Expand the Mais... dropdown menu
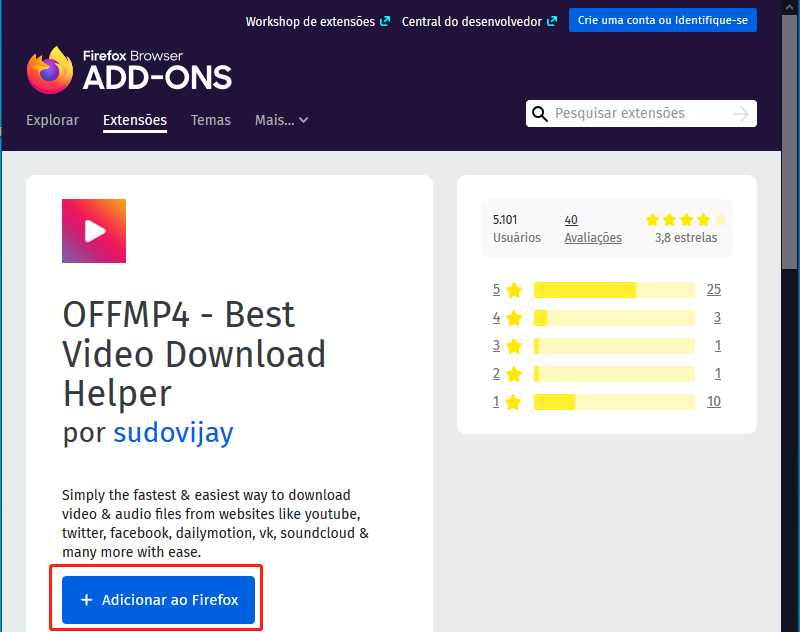Screen dimensions: 800x632 [x=281, y=120]
